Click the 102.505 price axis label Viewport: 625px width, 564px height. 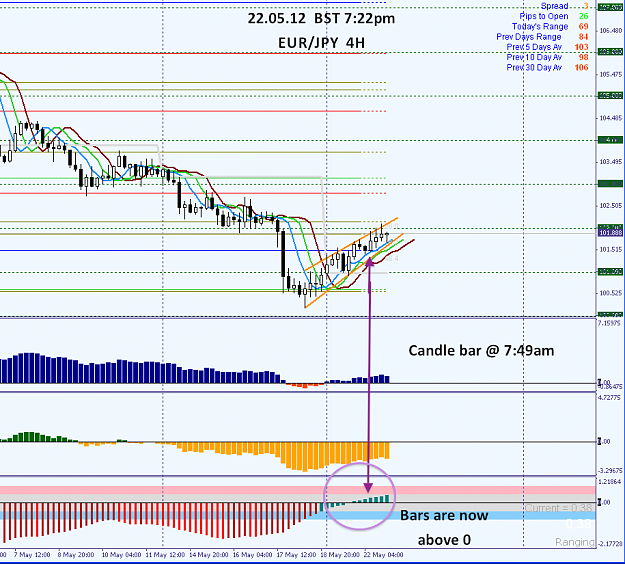pos(611,206)
